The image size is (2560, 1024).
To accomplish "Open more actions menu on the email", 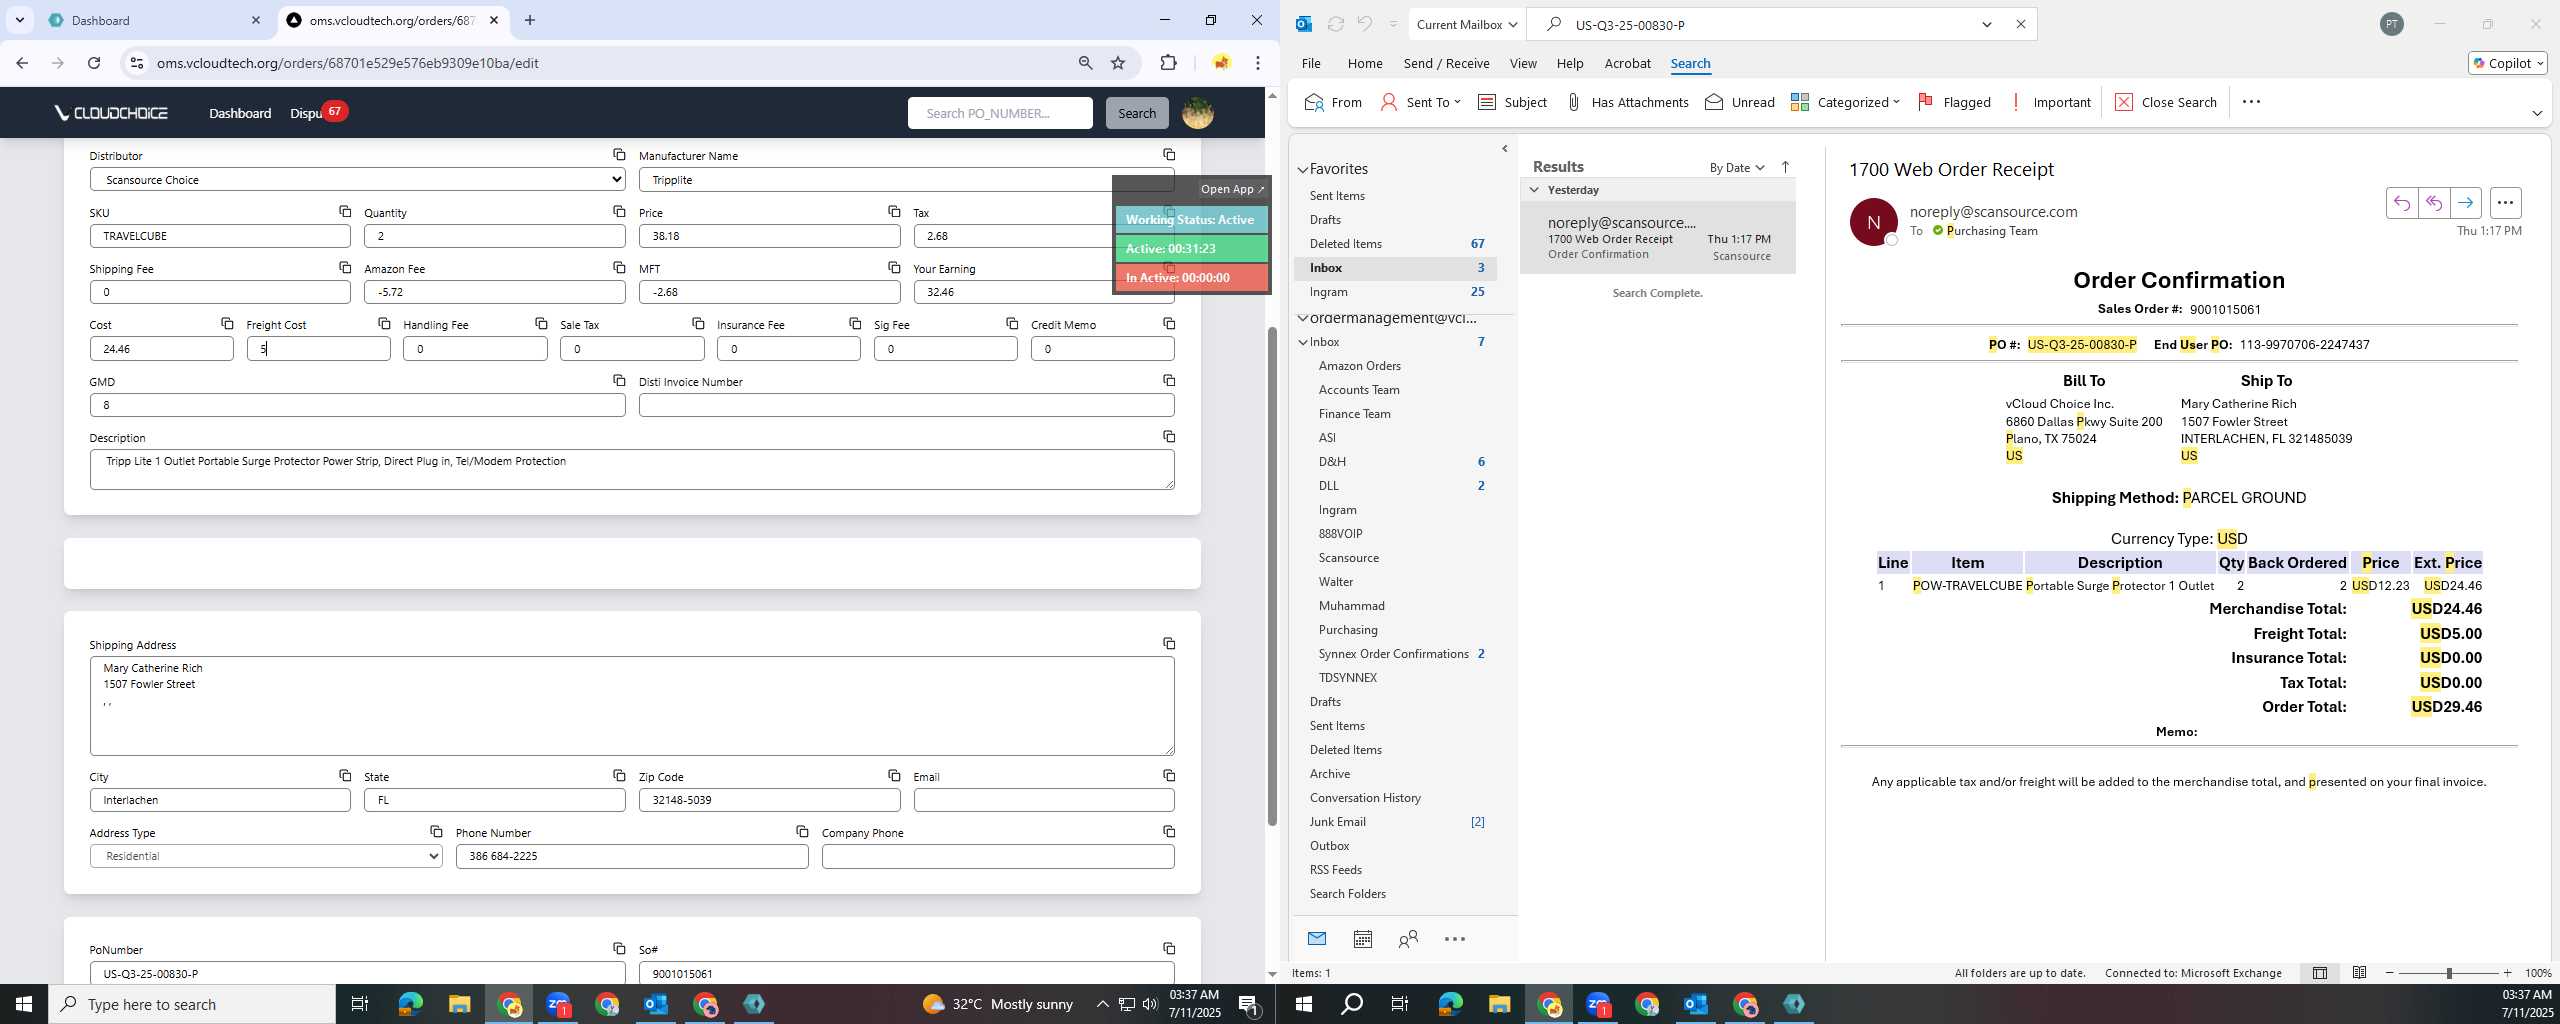I will [2505, 203].
